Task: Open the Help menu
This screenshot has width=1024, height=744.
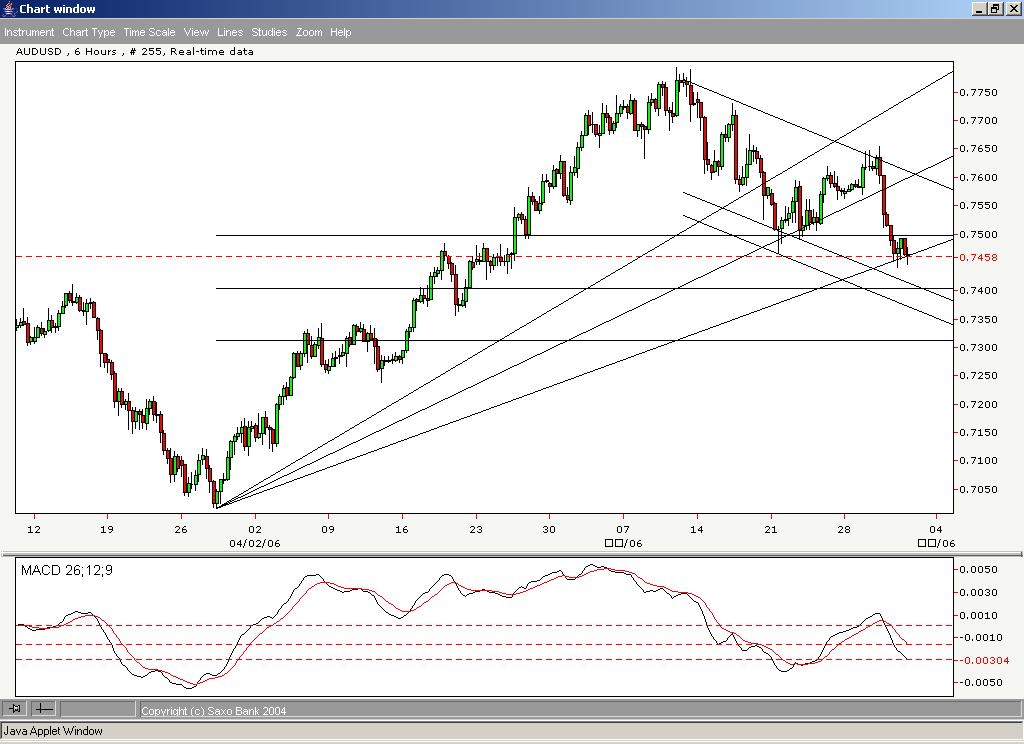Action: pyautogui.click(x=340, y=32)
